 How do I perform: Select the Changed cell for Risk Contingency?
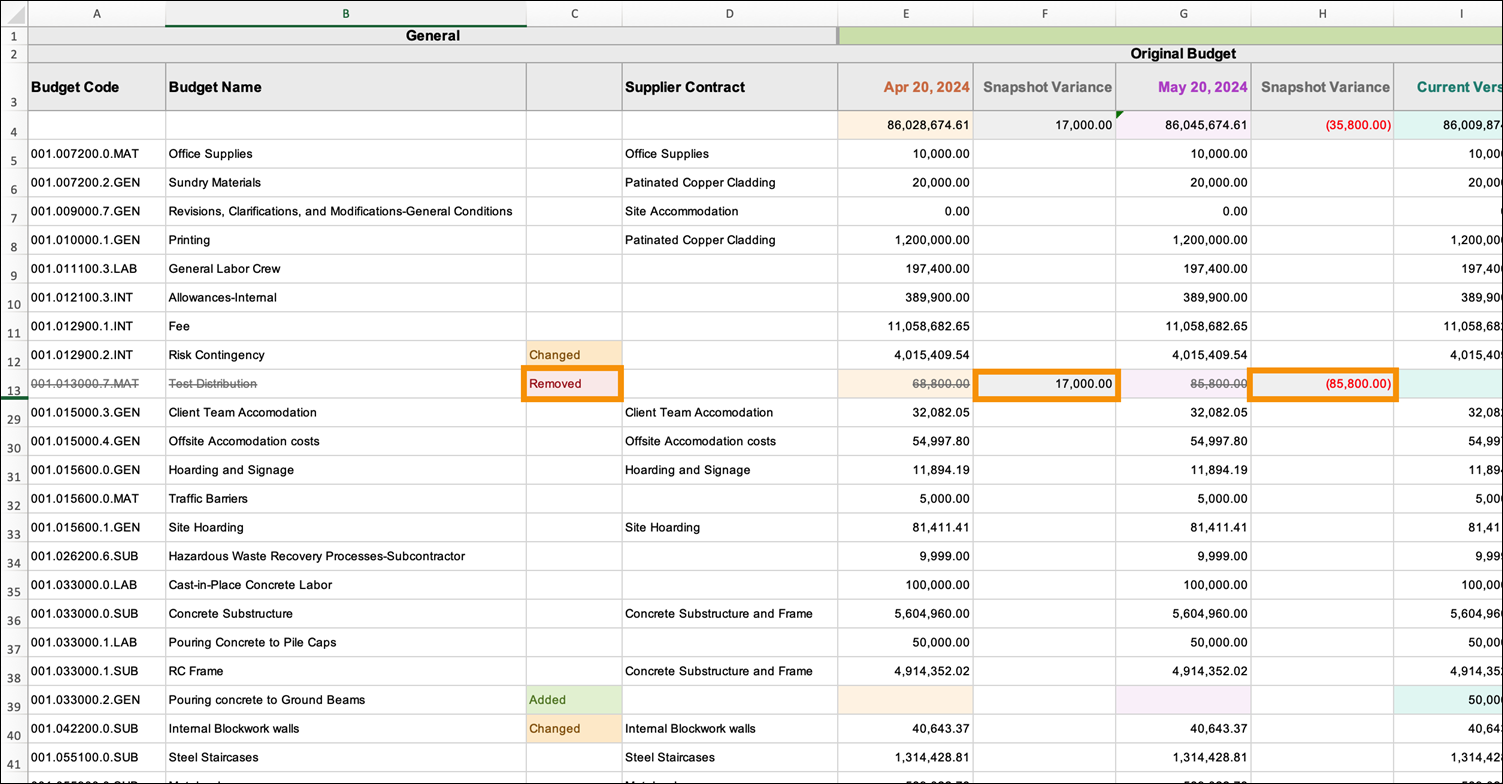coord(574,355)
